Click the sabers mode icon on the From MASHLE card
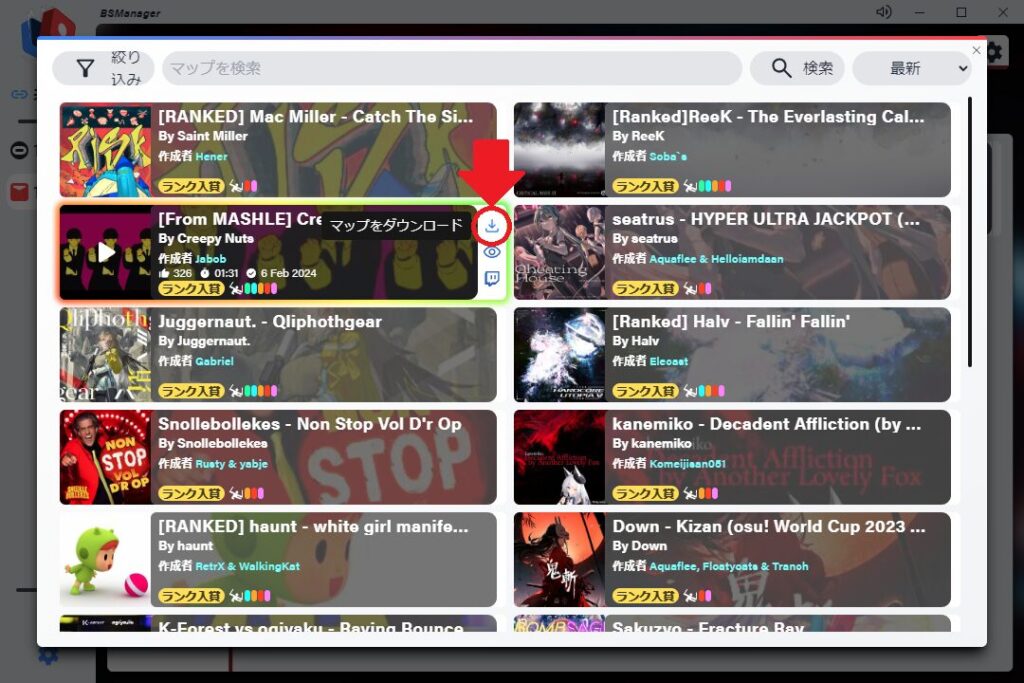This screenshot has height=683, width=1024. pyautogui.click(x=236, y=289)
